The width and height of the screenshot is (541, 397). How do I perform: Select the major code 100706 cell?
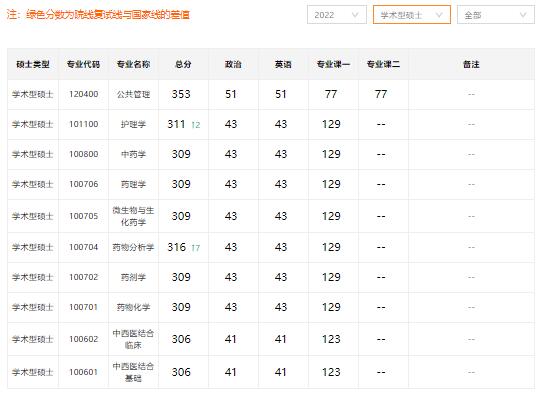tap(83, 184)
